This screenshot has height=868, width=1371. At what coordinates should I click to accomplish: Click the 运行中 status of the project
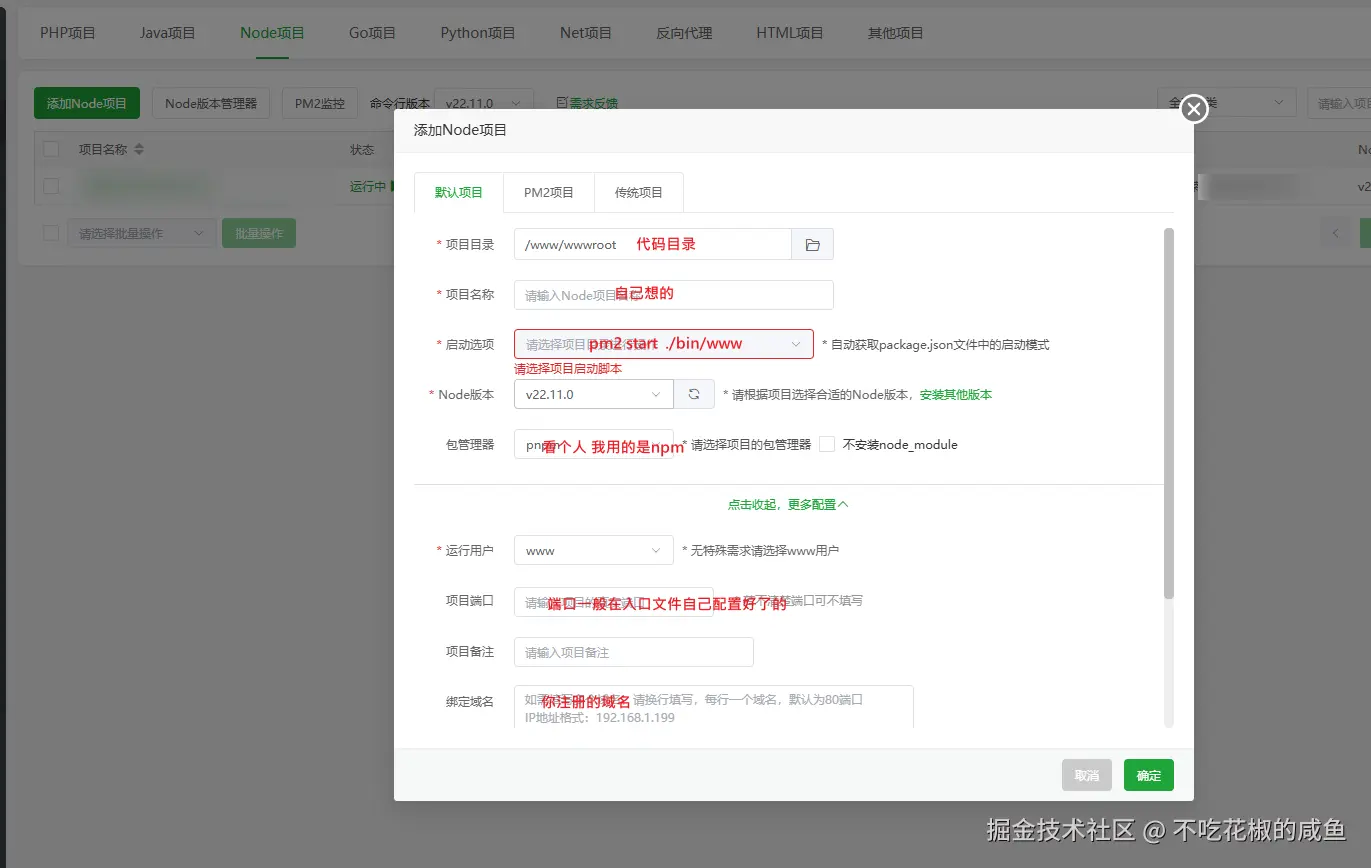pos(368,186)
